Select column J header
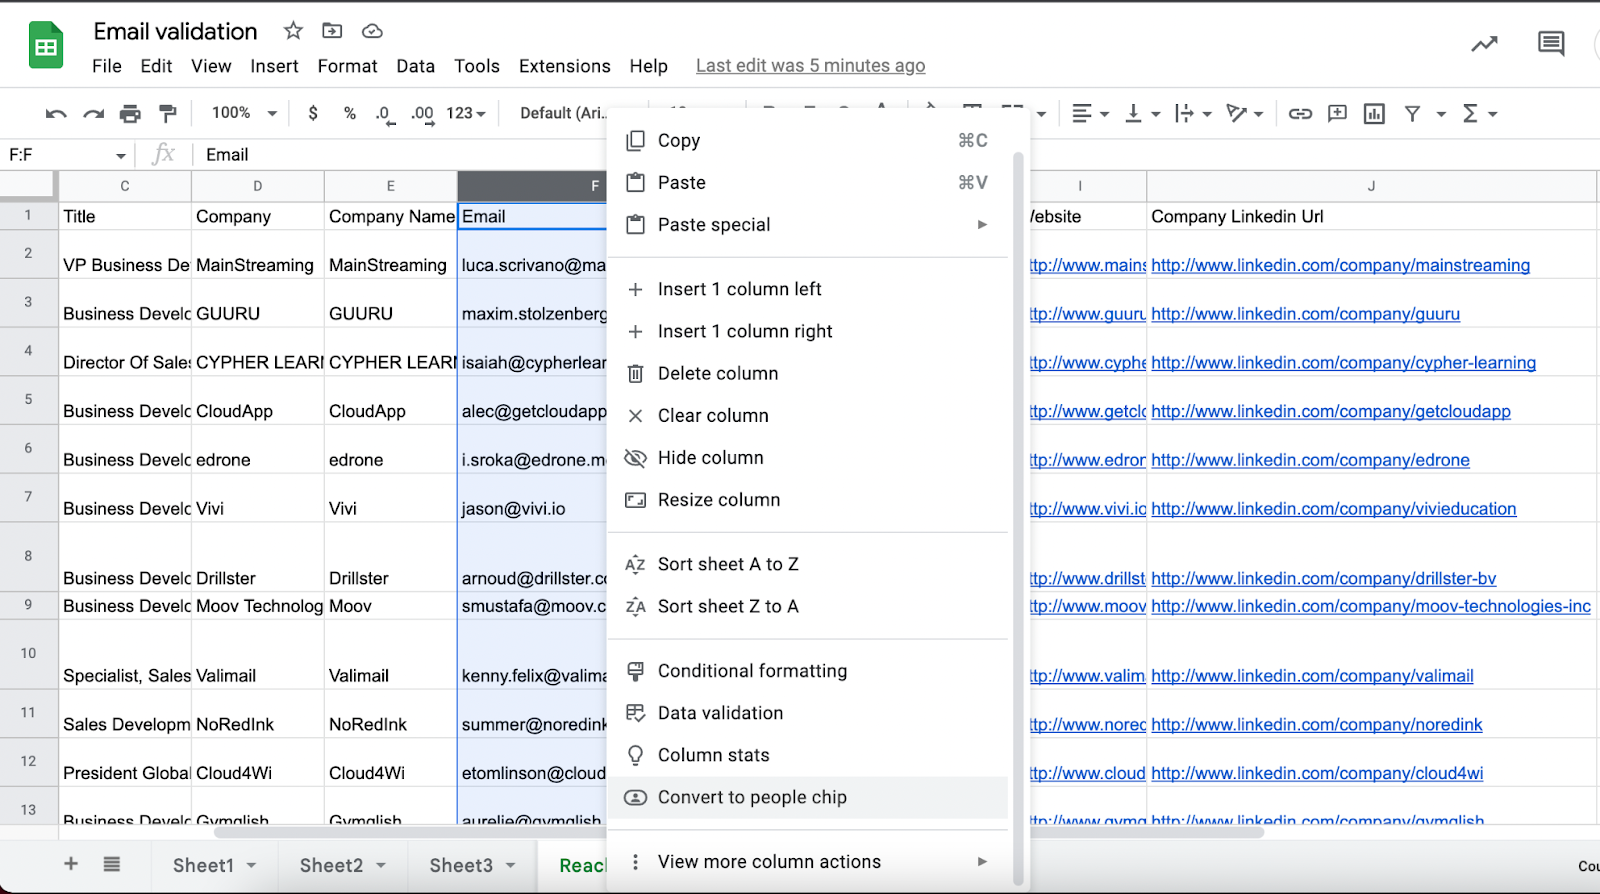The image size is (1600, 894). pyautogui.click(x=1371, y=186)
